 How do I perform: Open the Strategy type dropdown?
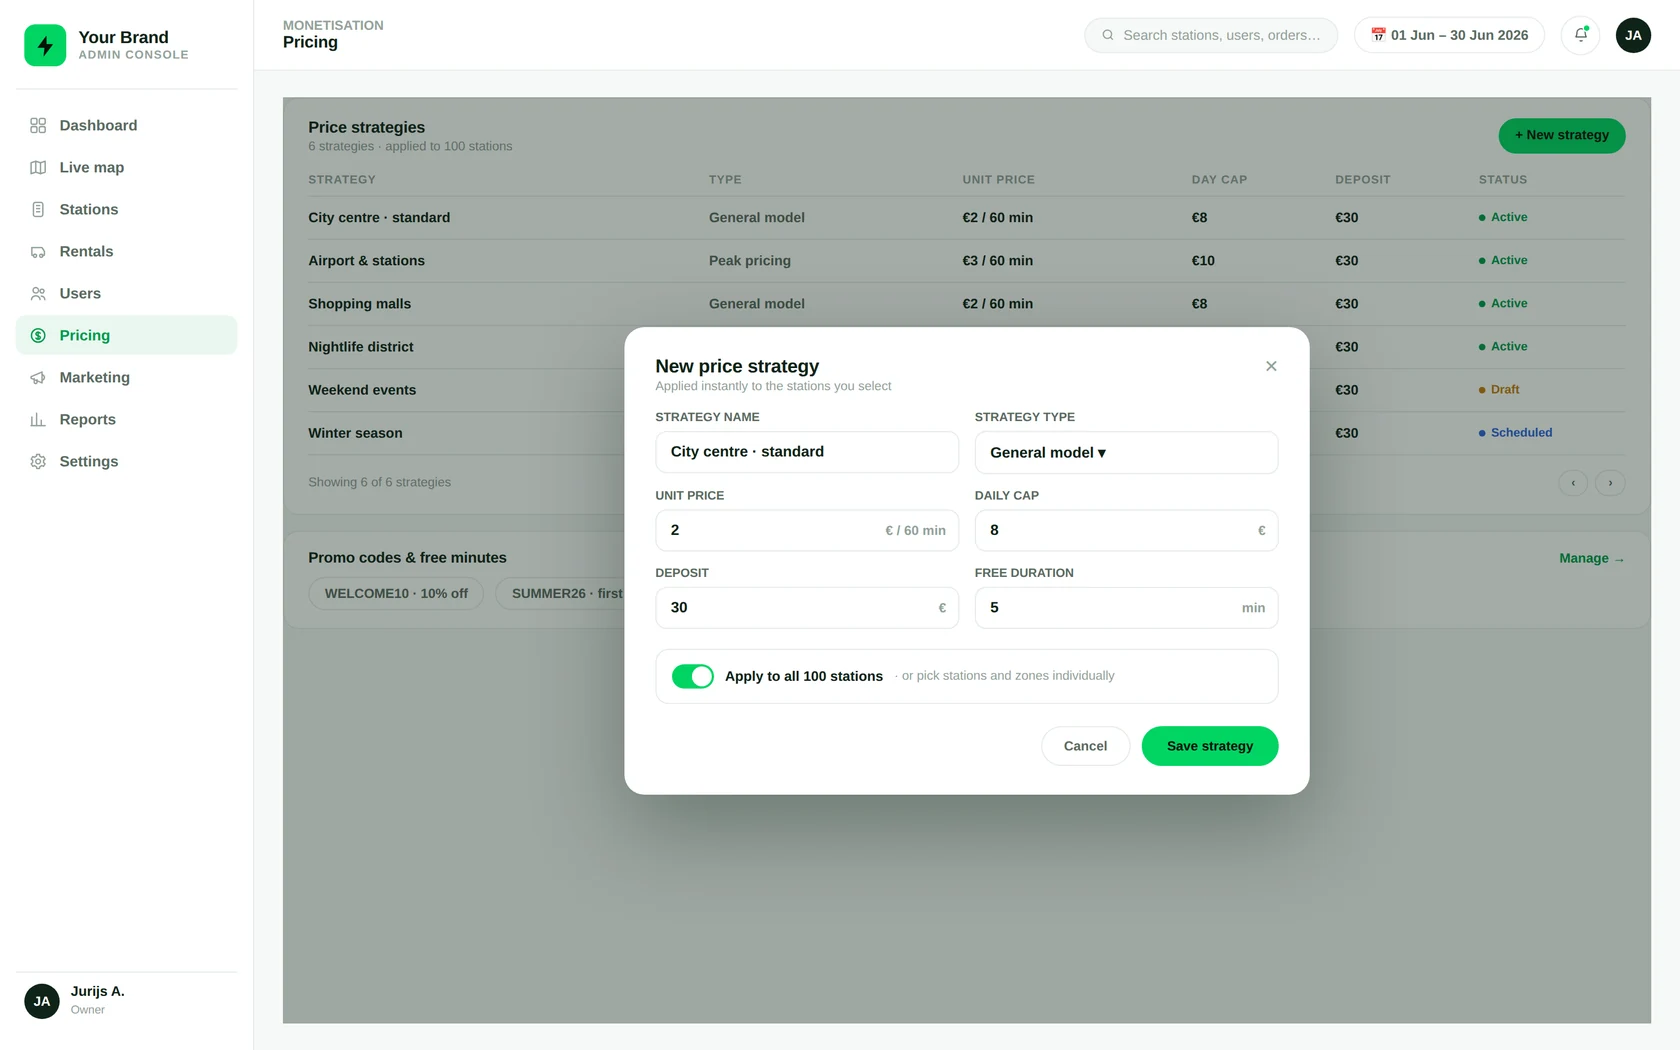[1126, 452]
